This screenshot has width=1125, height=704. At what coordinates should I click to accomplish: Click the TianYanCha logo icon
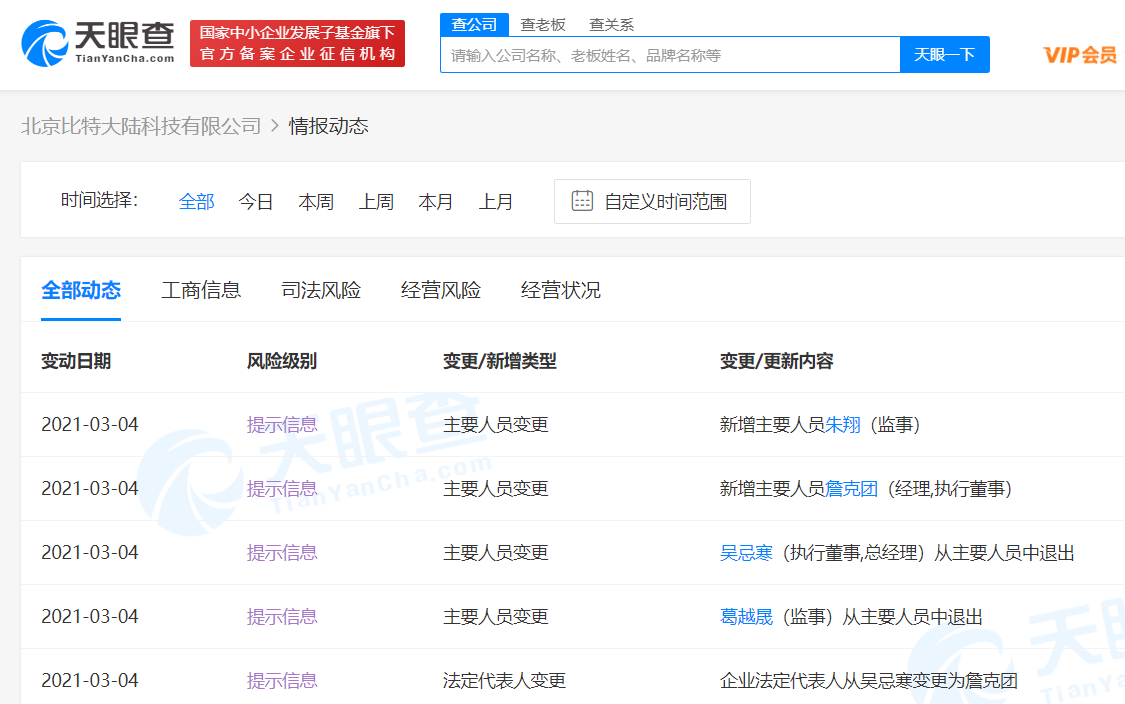[x=45, y=43]
